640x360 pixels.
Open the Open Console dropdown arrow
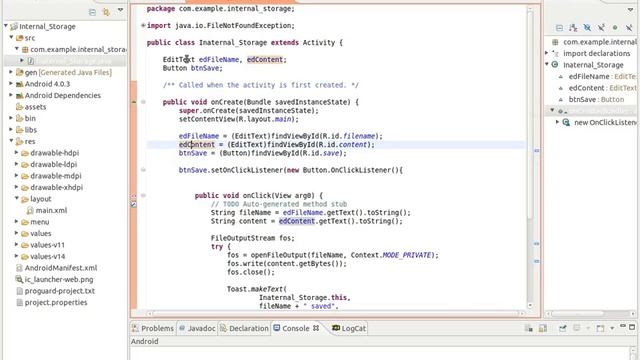point(612,328)
